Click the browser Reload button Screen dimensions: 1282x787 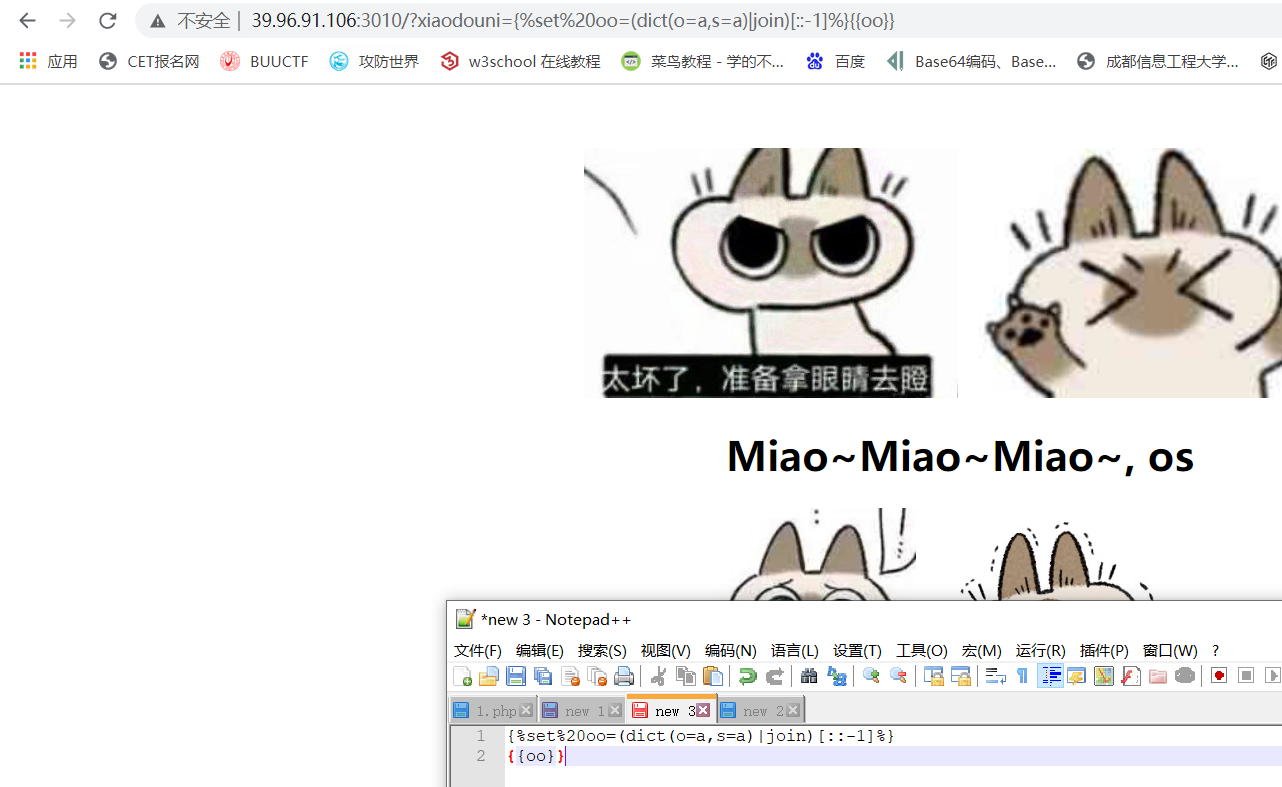coord(107,20)
